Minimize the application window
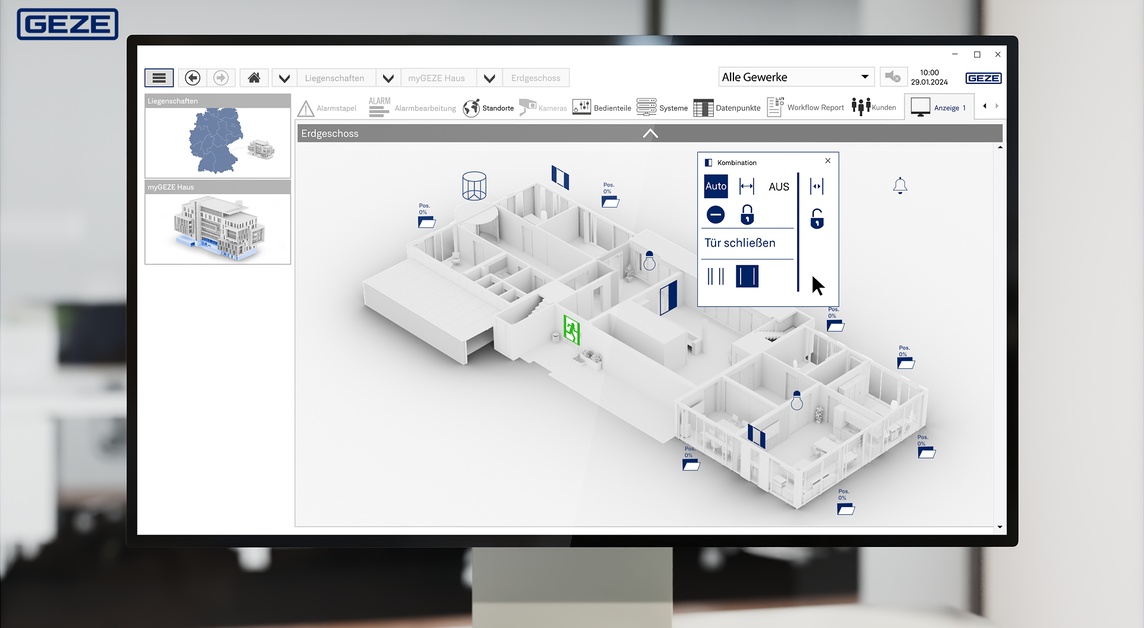This screenshot has width=1144, height=628. click(x=955, y=54)
